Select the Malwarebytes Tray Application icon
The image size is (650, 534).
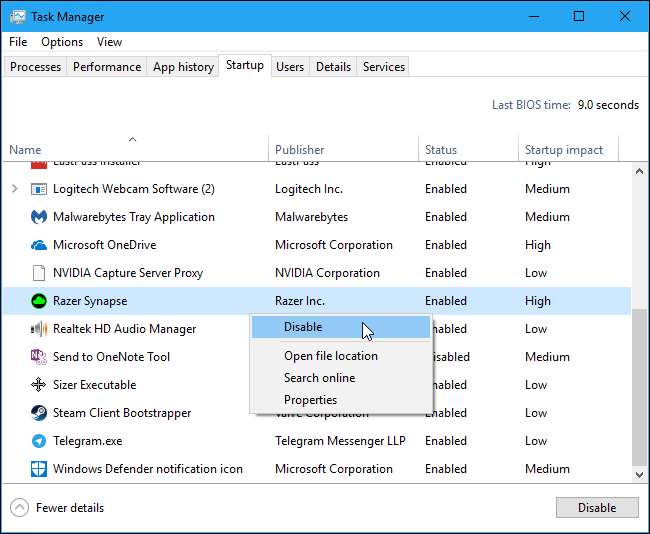[x=39, y=217]
